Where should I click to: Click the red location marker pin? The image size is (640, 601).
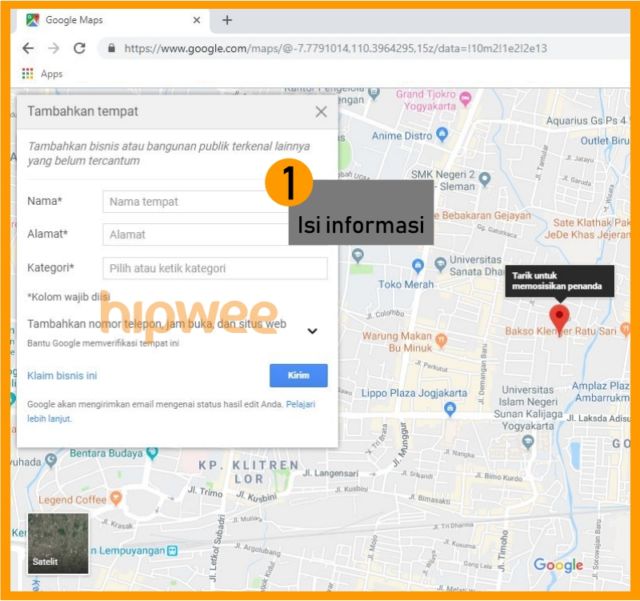(x=559, y=319)
